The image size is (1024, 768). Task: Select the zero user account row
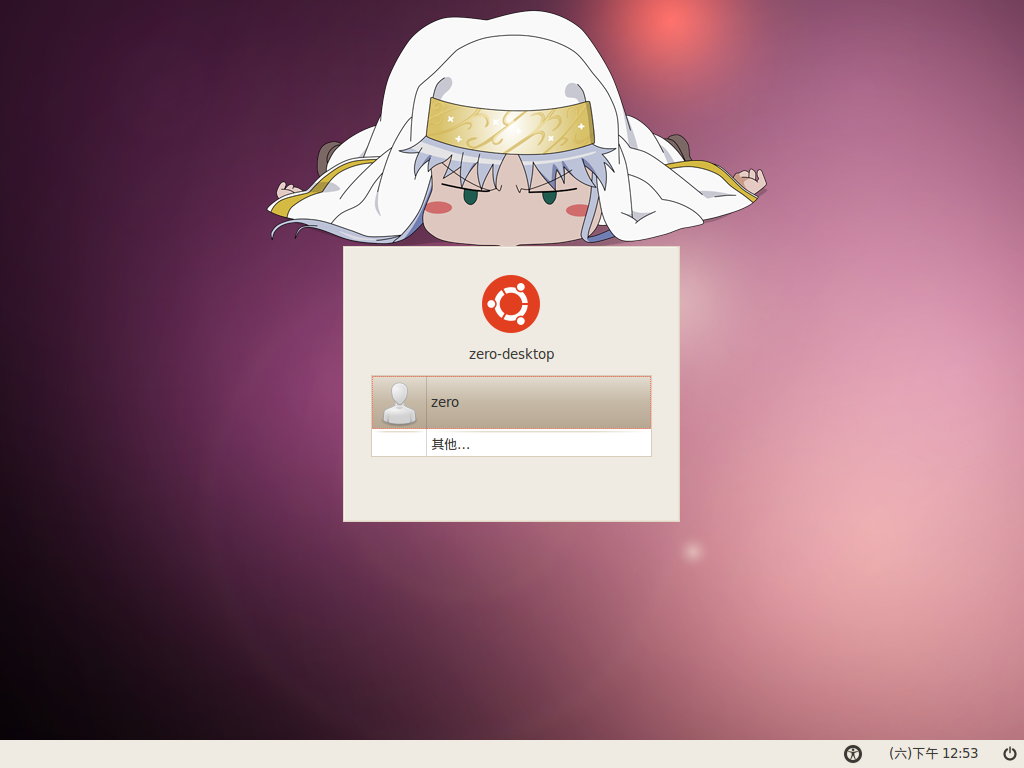pos(511,402)
